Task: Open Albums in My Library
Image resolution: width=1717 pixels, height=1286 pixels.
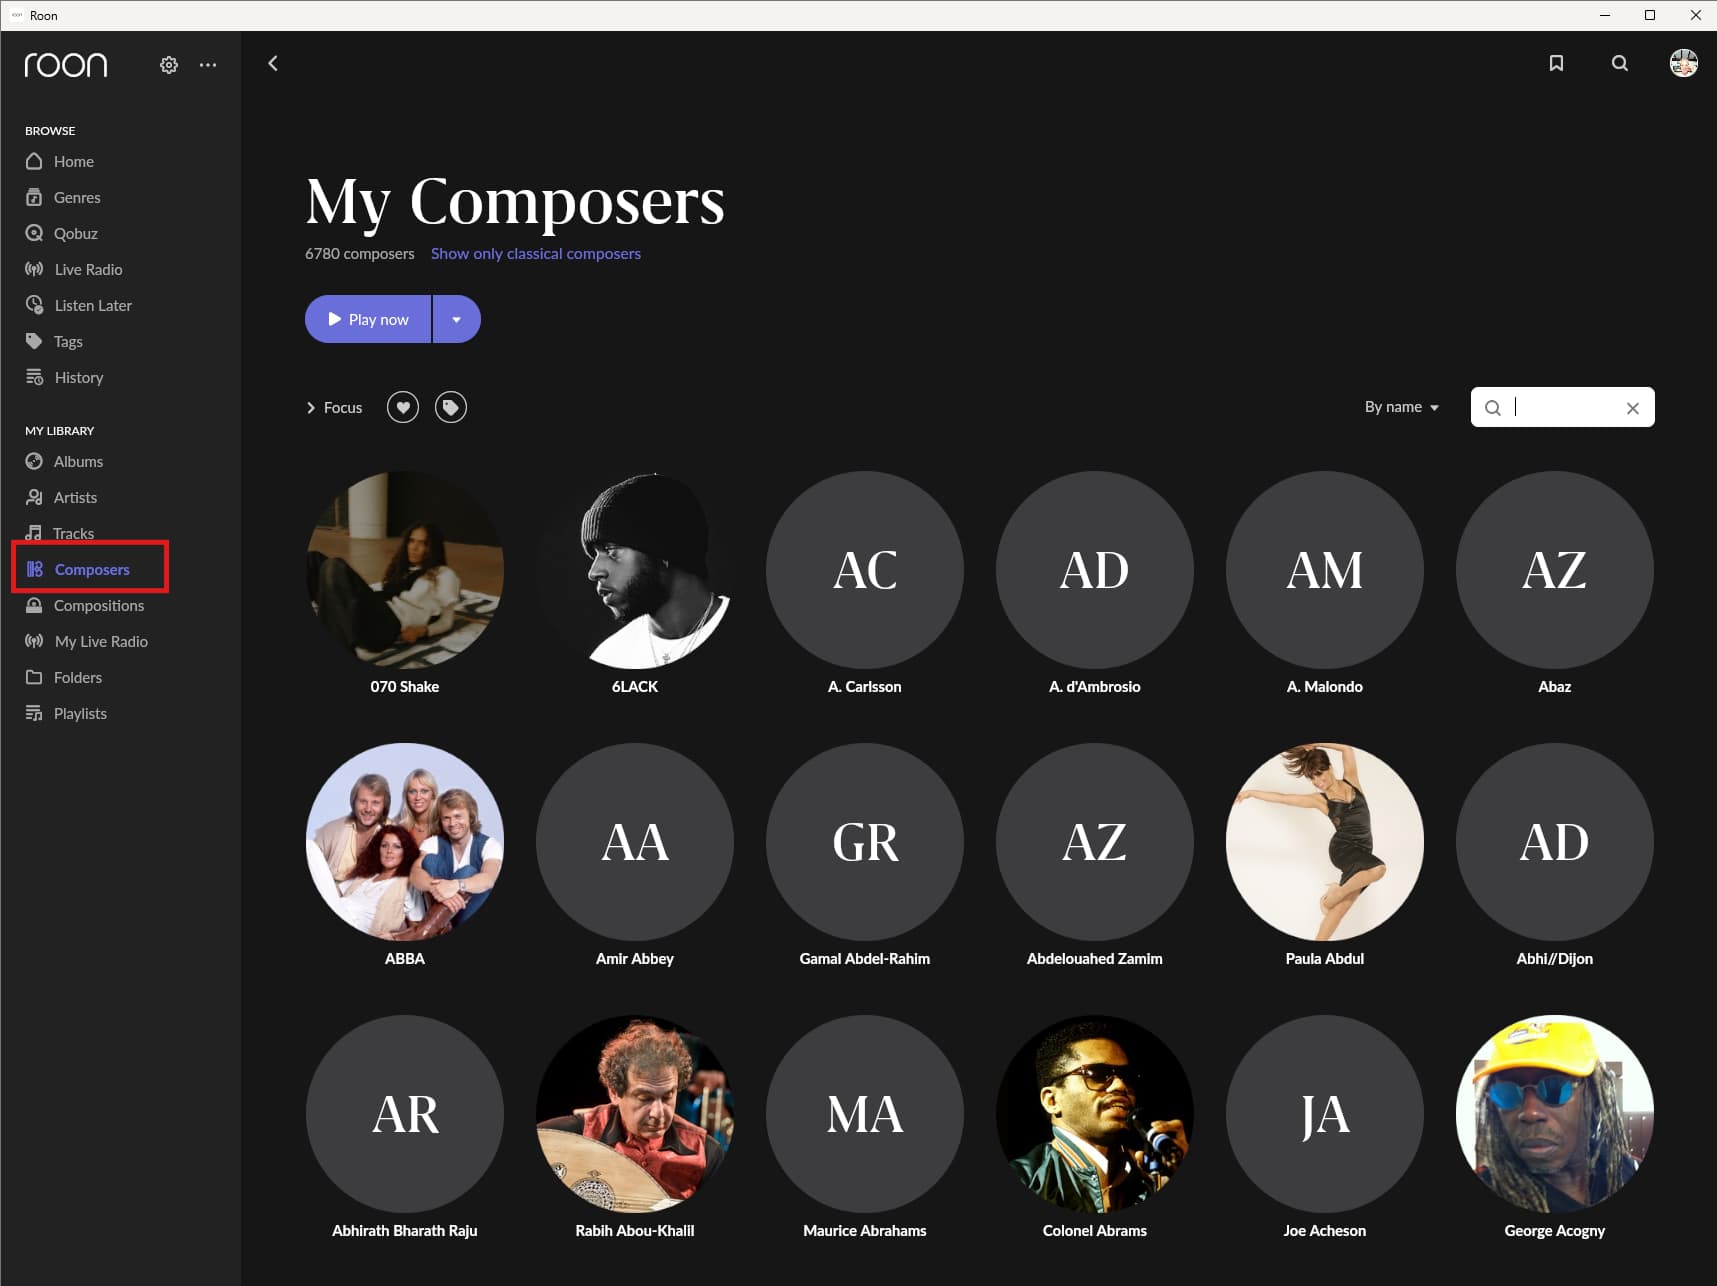Action: tap(64, 461)
